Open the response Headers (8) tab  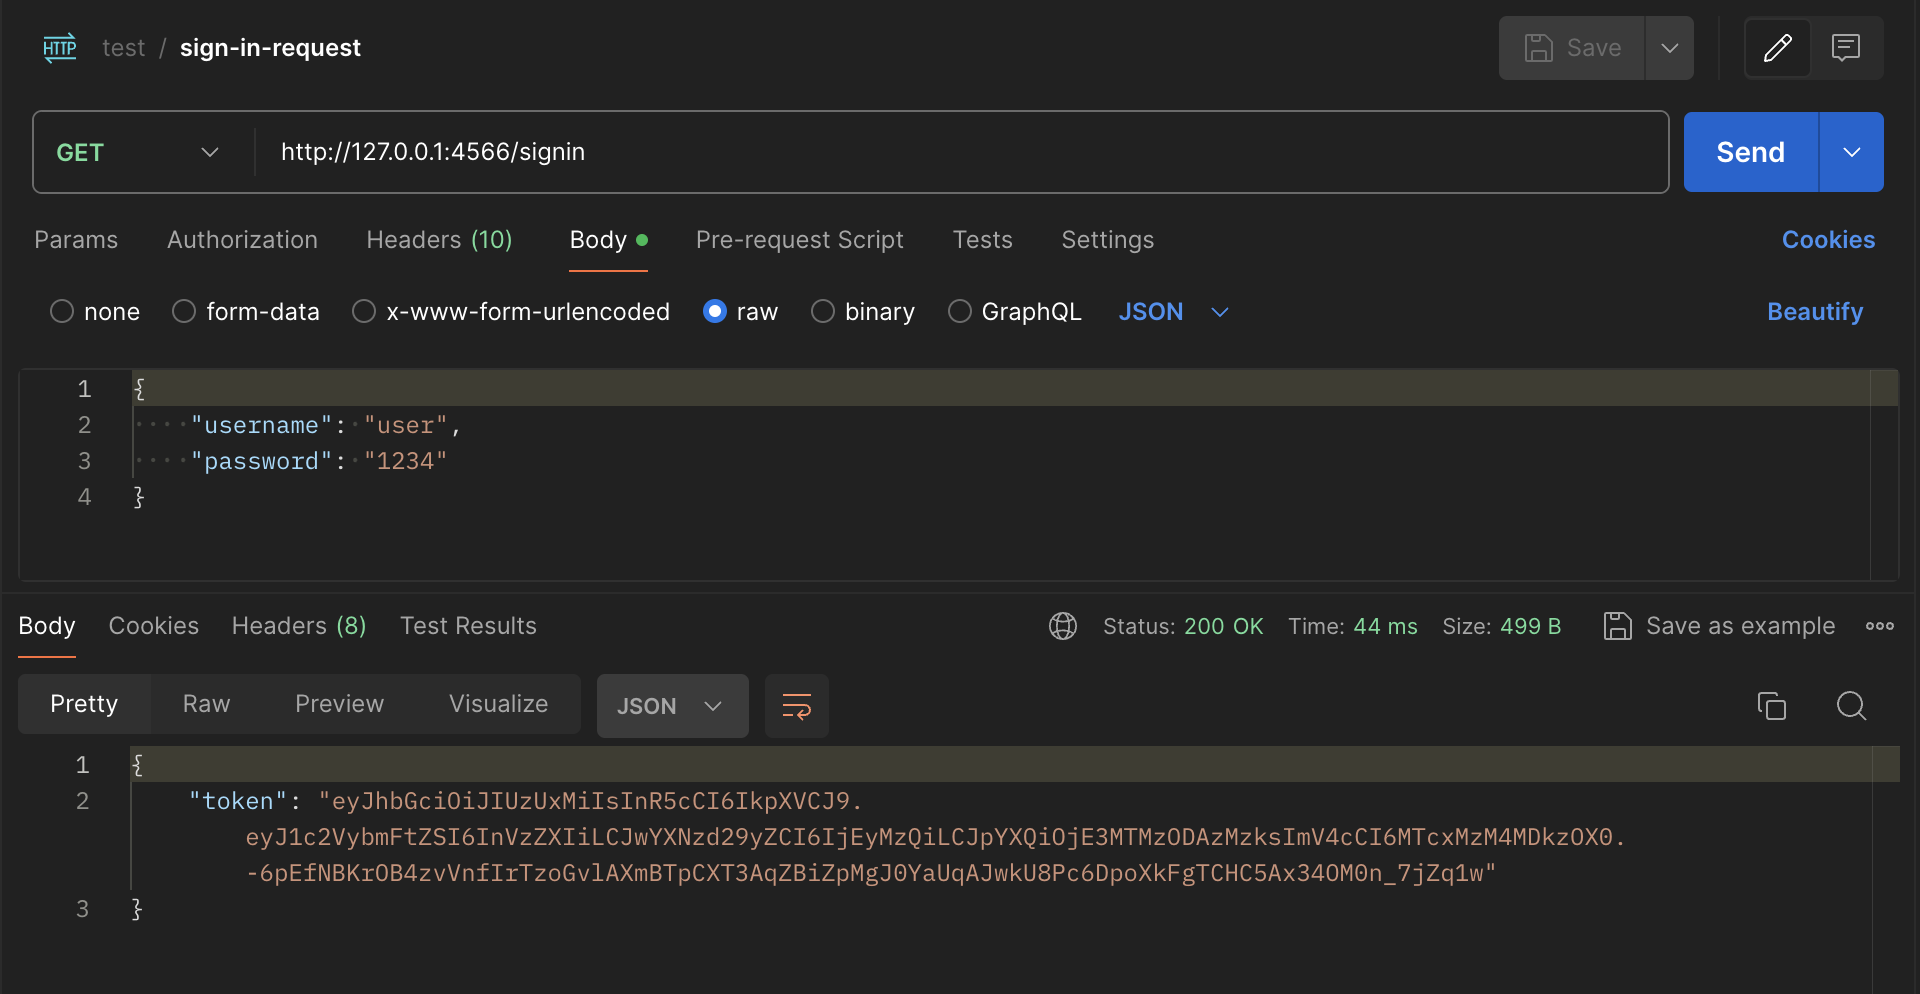point(299,626)
